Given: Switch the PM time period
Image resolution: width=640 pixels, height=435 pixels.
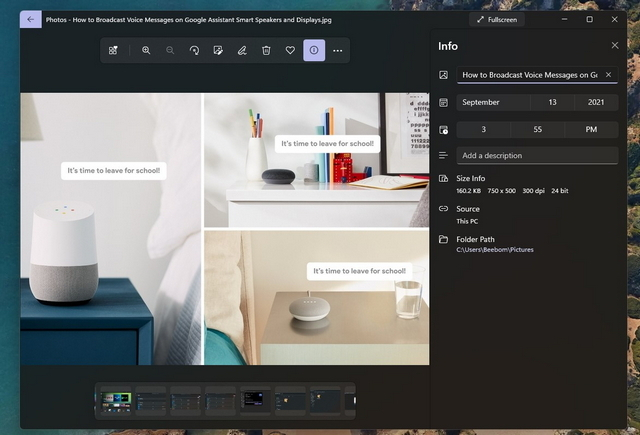Looking at the screenshot, I should [x=591, y=129].
